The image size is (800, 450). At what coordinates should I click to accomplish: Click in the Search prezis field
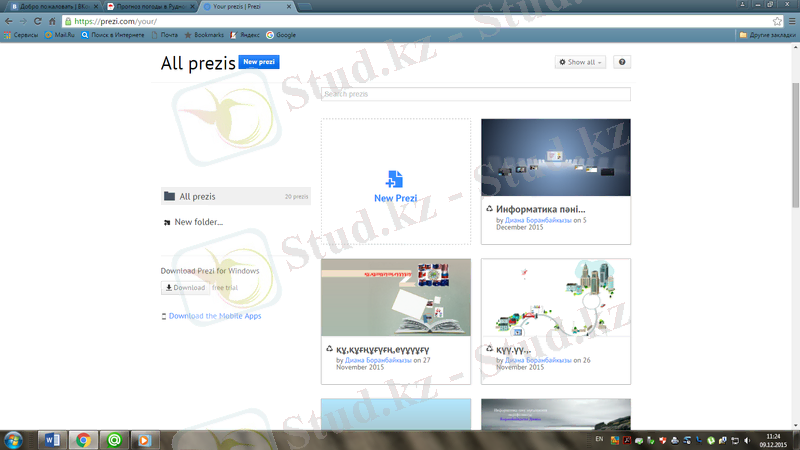(x=475, y=94)
